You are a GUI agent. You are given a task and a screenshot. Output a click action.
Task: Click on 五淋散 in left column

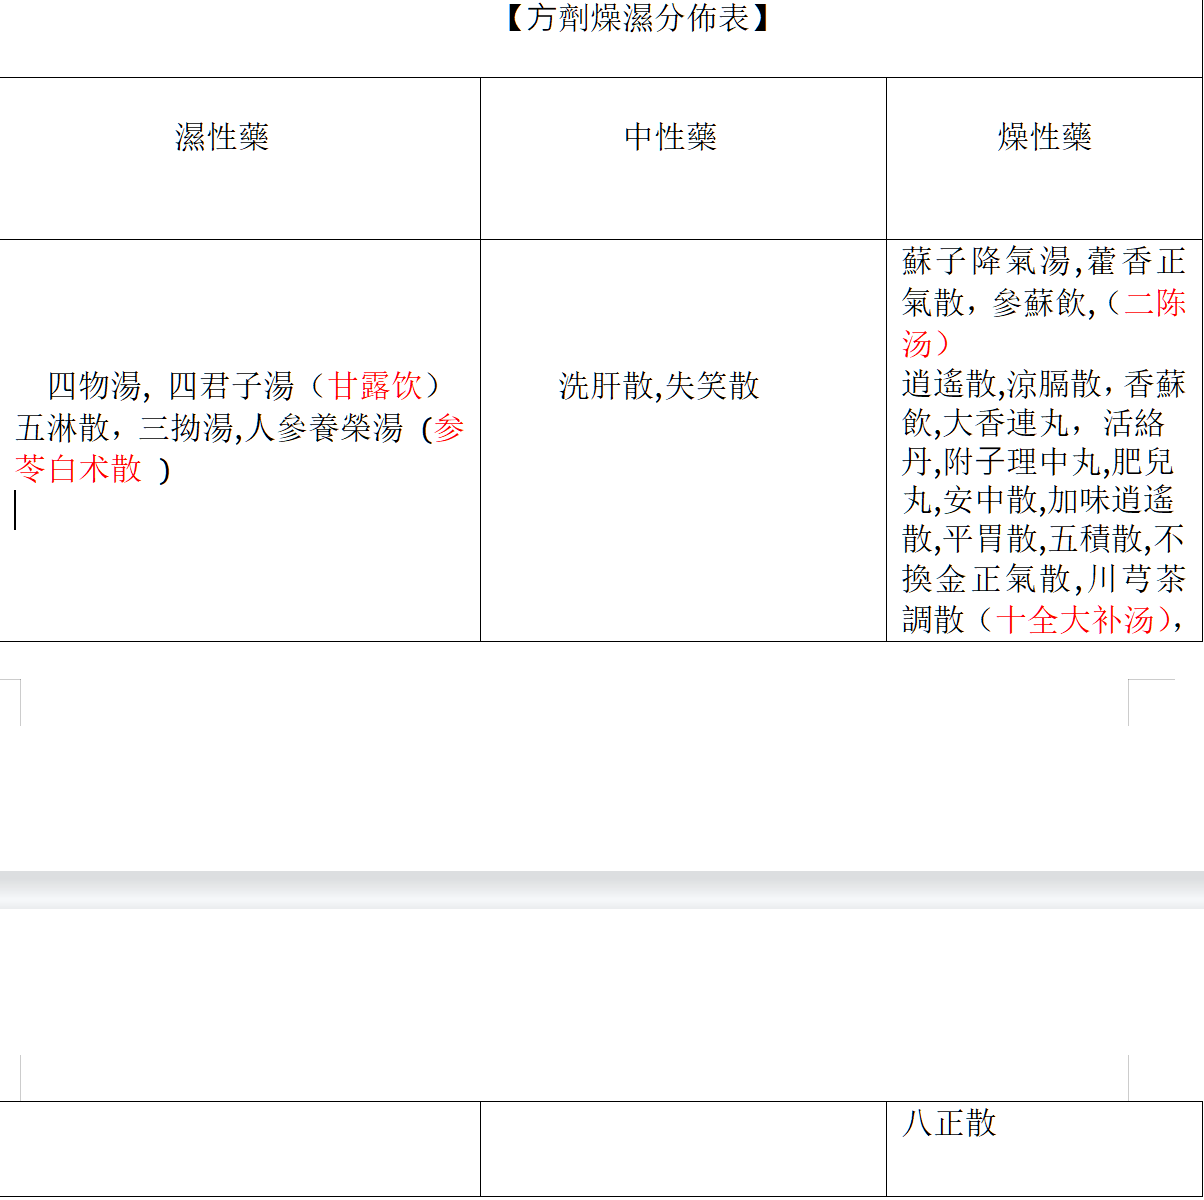pos(62,429)
